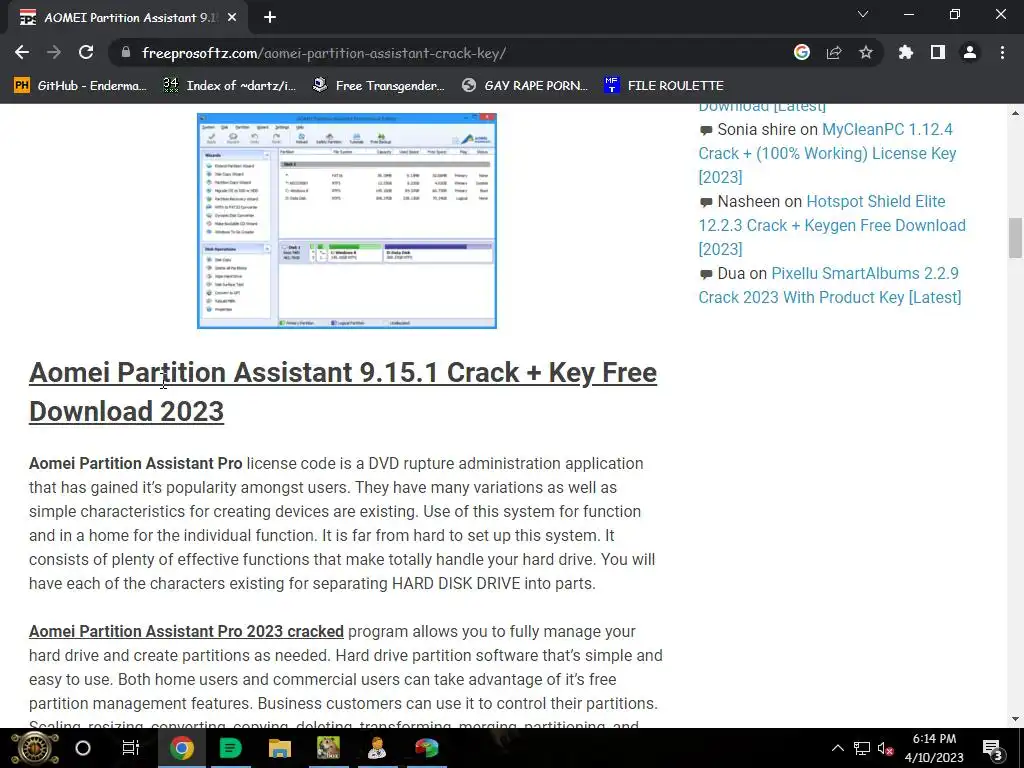Click the Dua comment author text
1024x768 pixels.
point(731,273)
